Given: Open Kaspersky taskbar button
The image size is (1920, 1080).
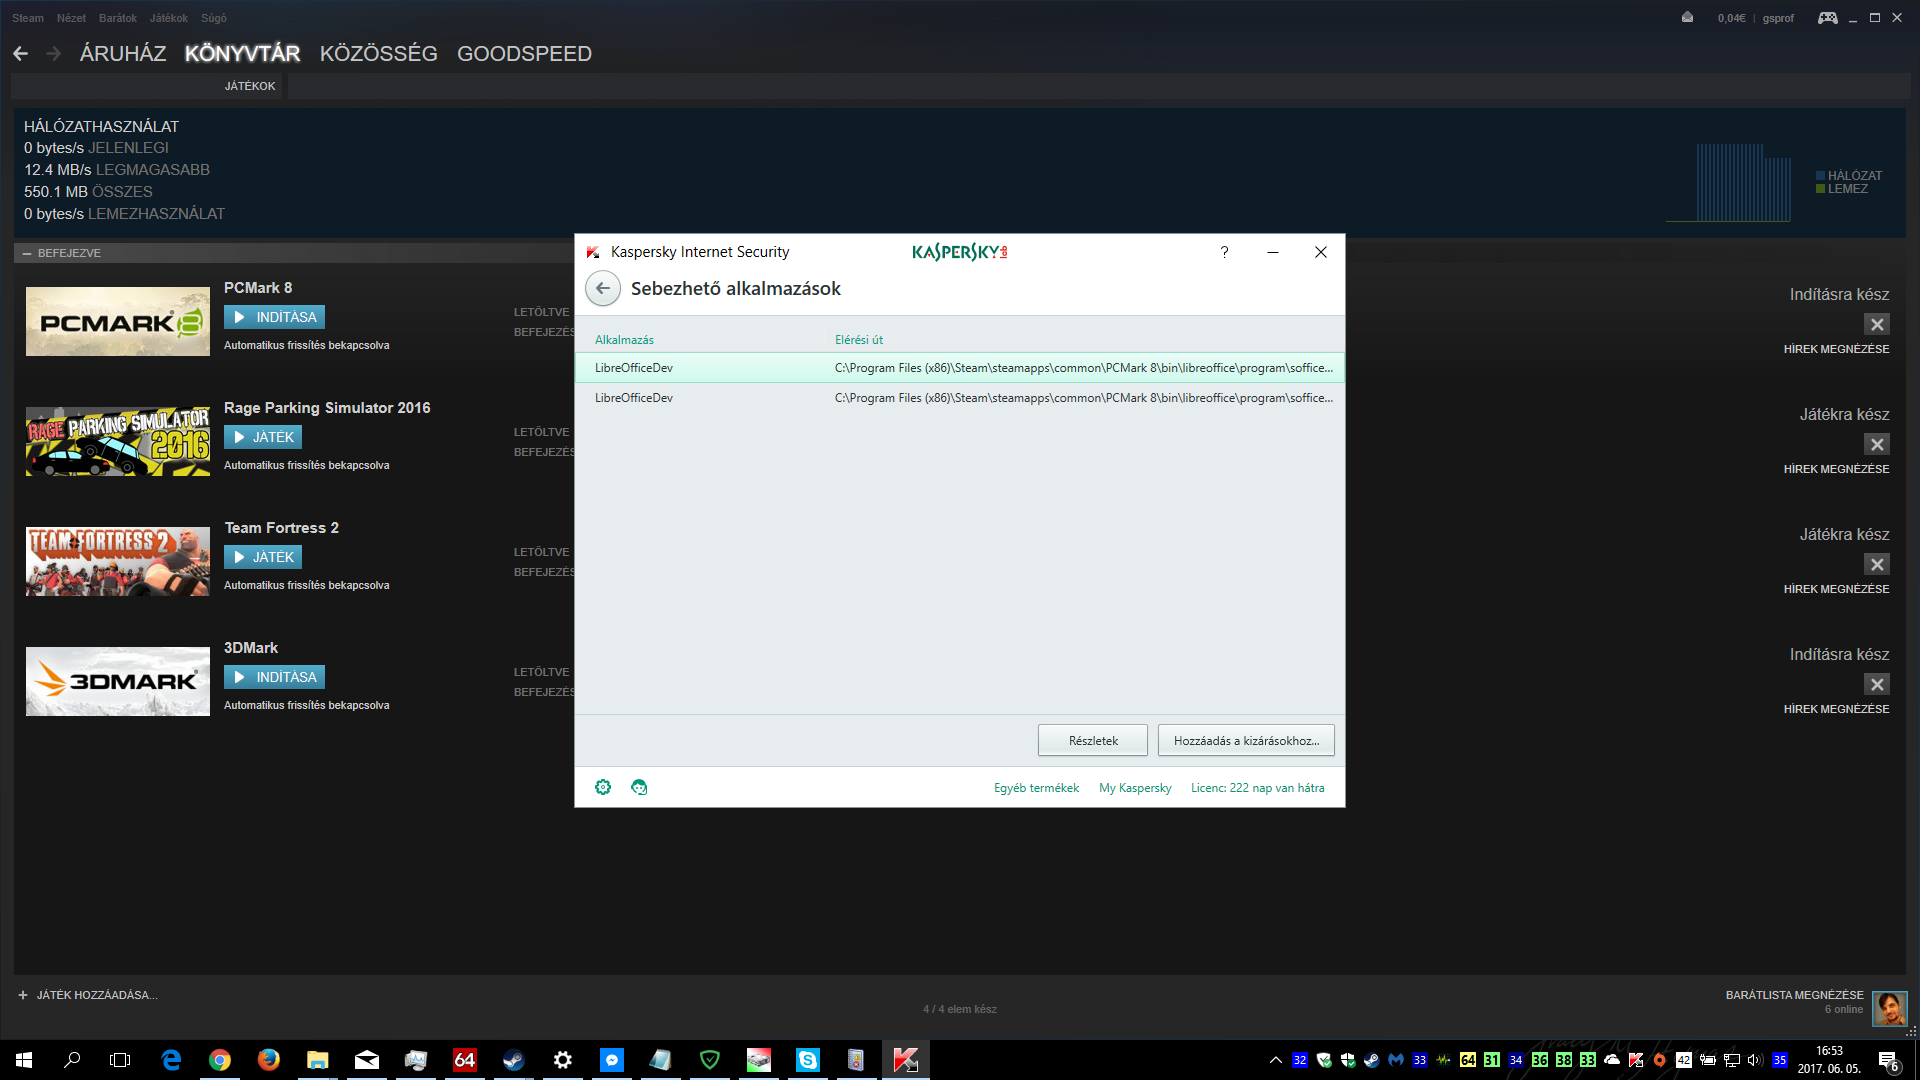Looking at the screenshot, I should click(906, 1060).
